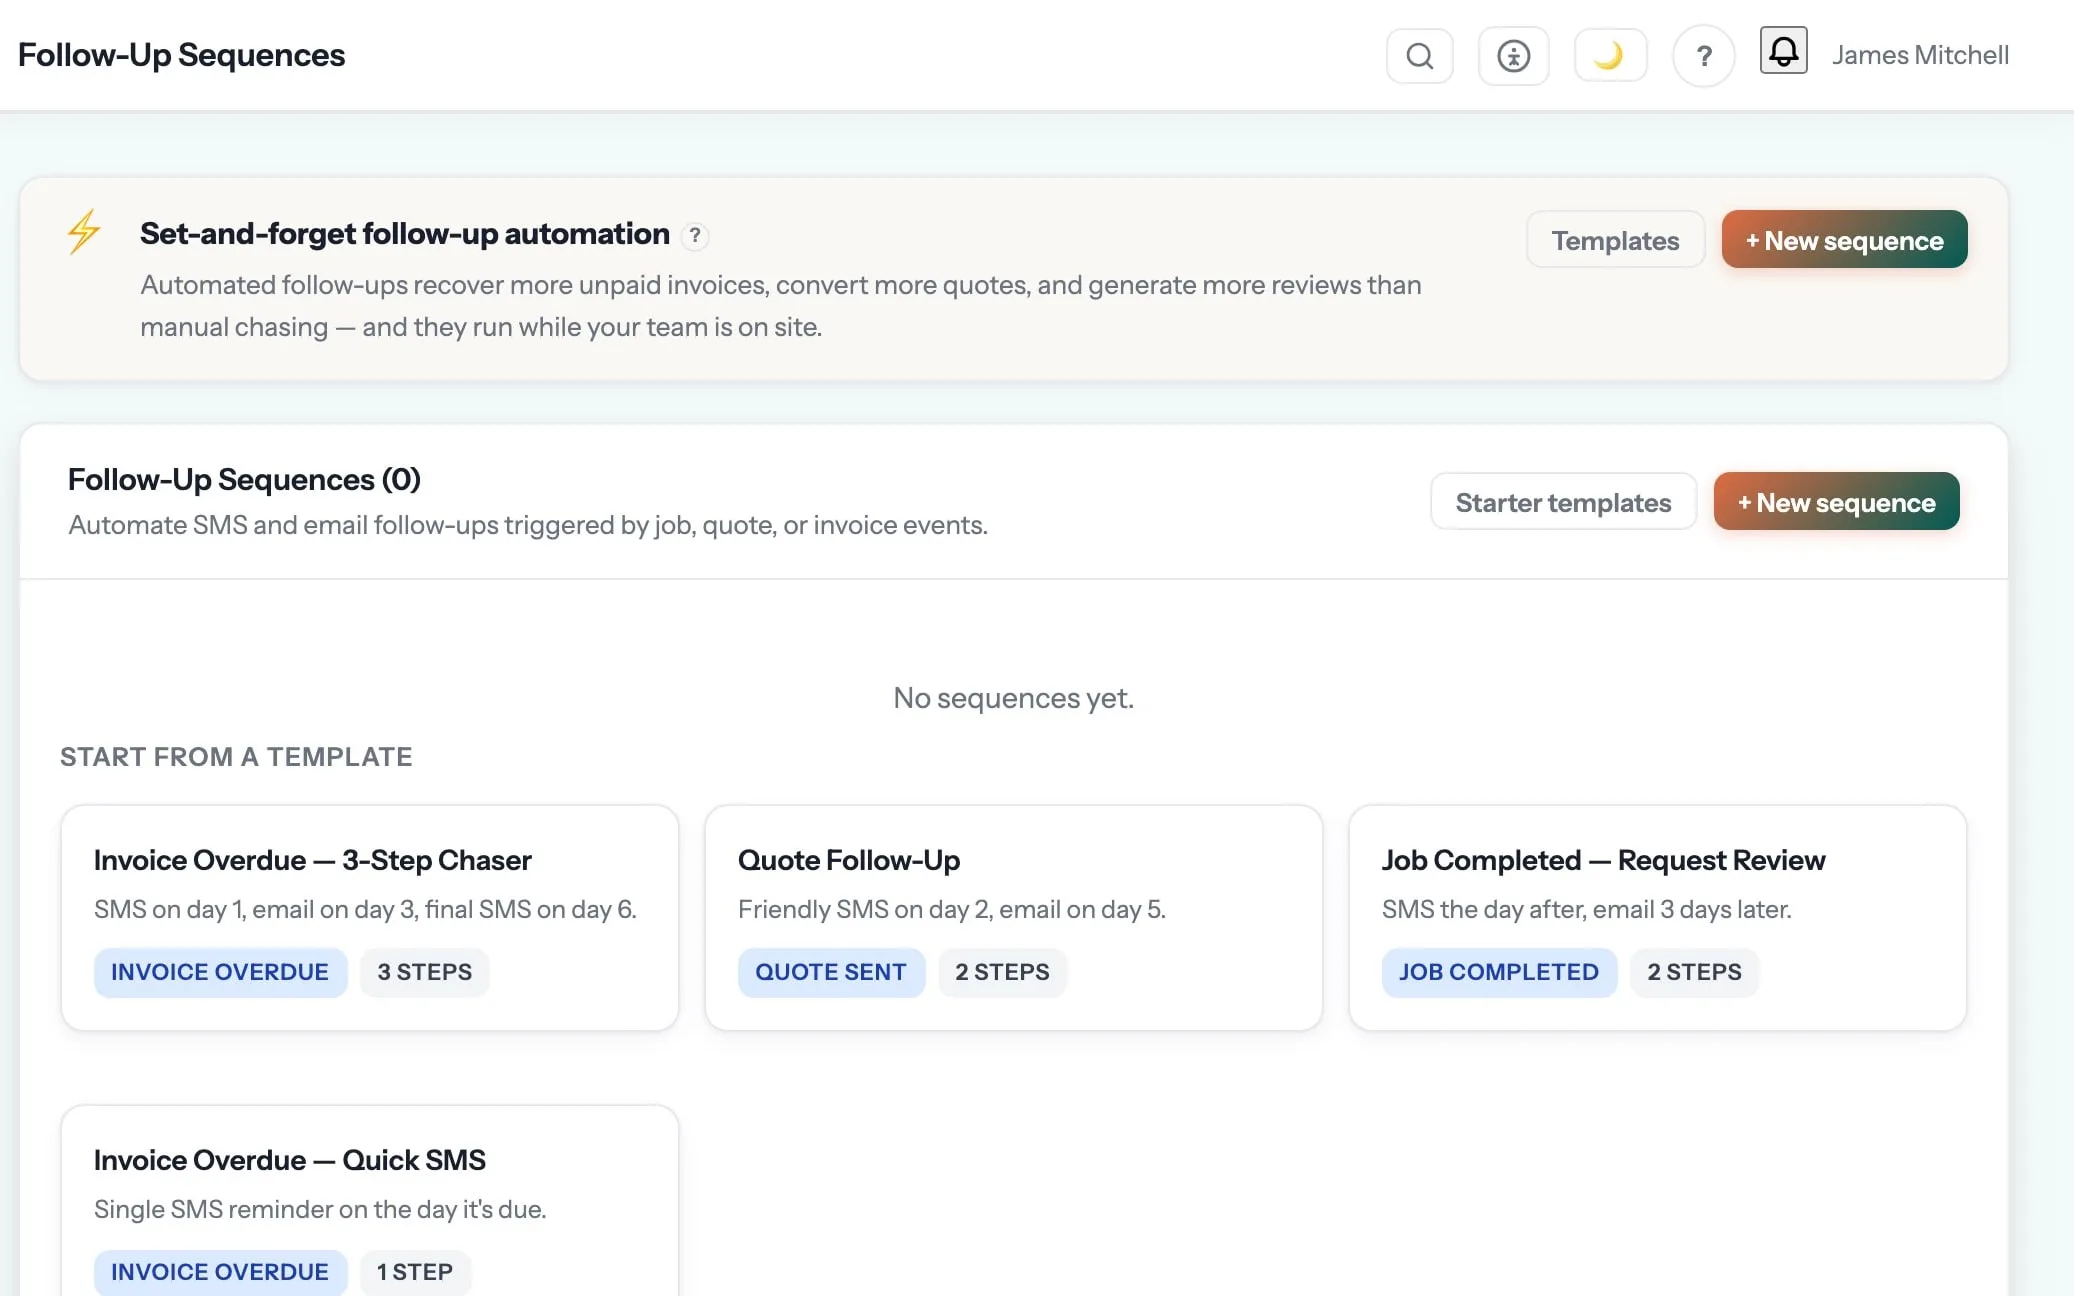Open Templates button in banner
The height and width of the screenshot is (1296, 2074).
(x=1615, y=240)
